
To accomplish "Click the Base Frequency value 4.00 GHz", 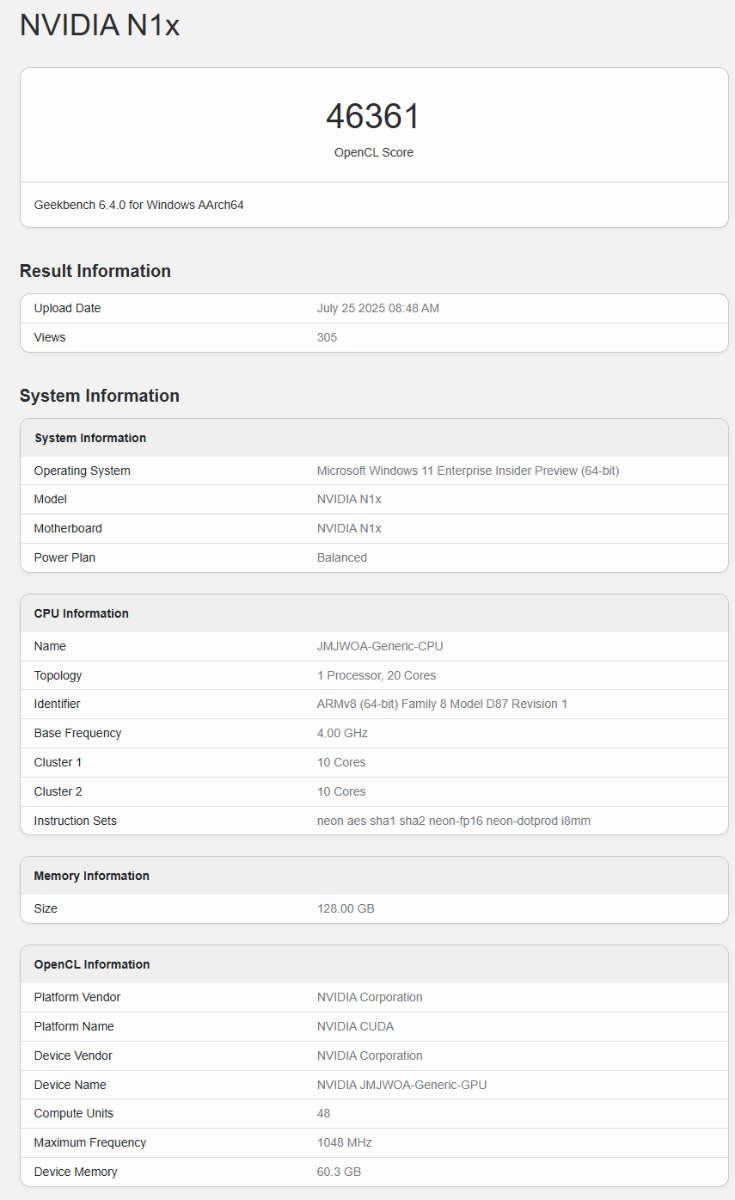I will tap(342, 733).
